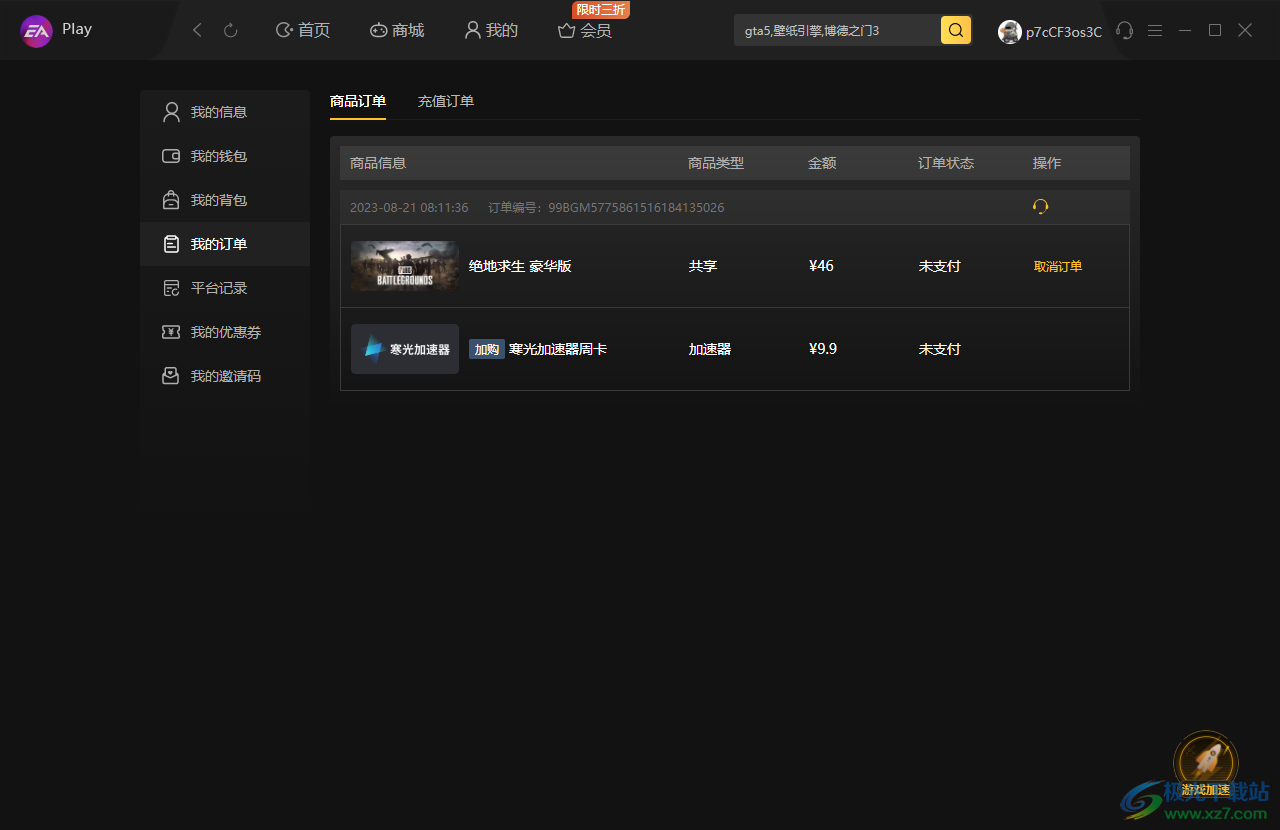
Task: Click the 游戏加速 rocket floating button
Action: (x=1205, y=764)
